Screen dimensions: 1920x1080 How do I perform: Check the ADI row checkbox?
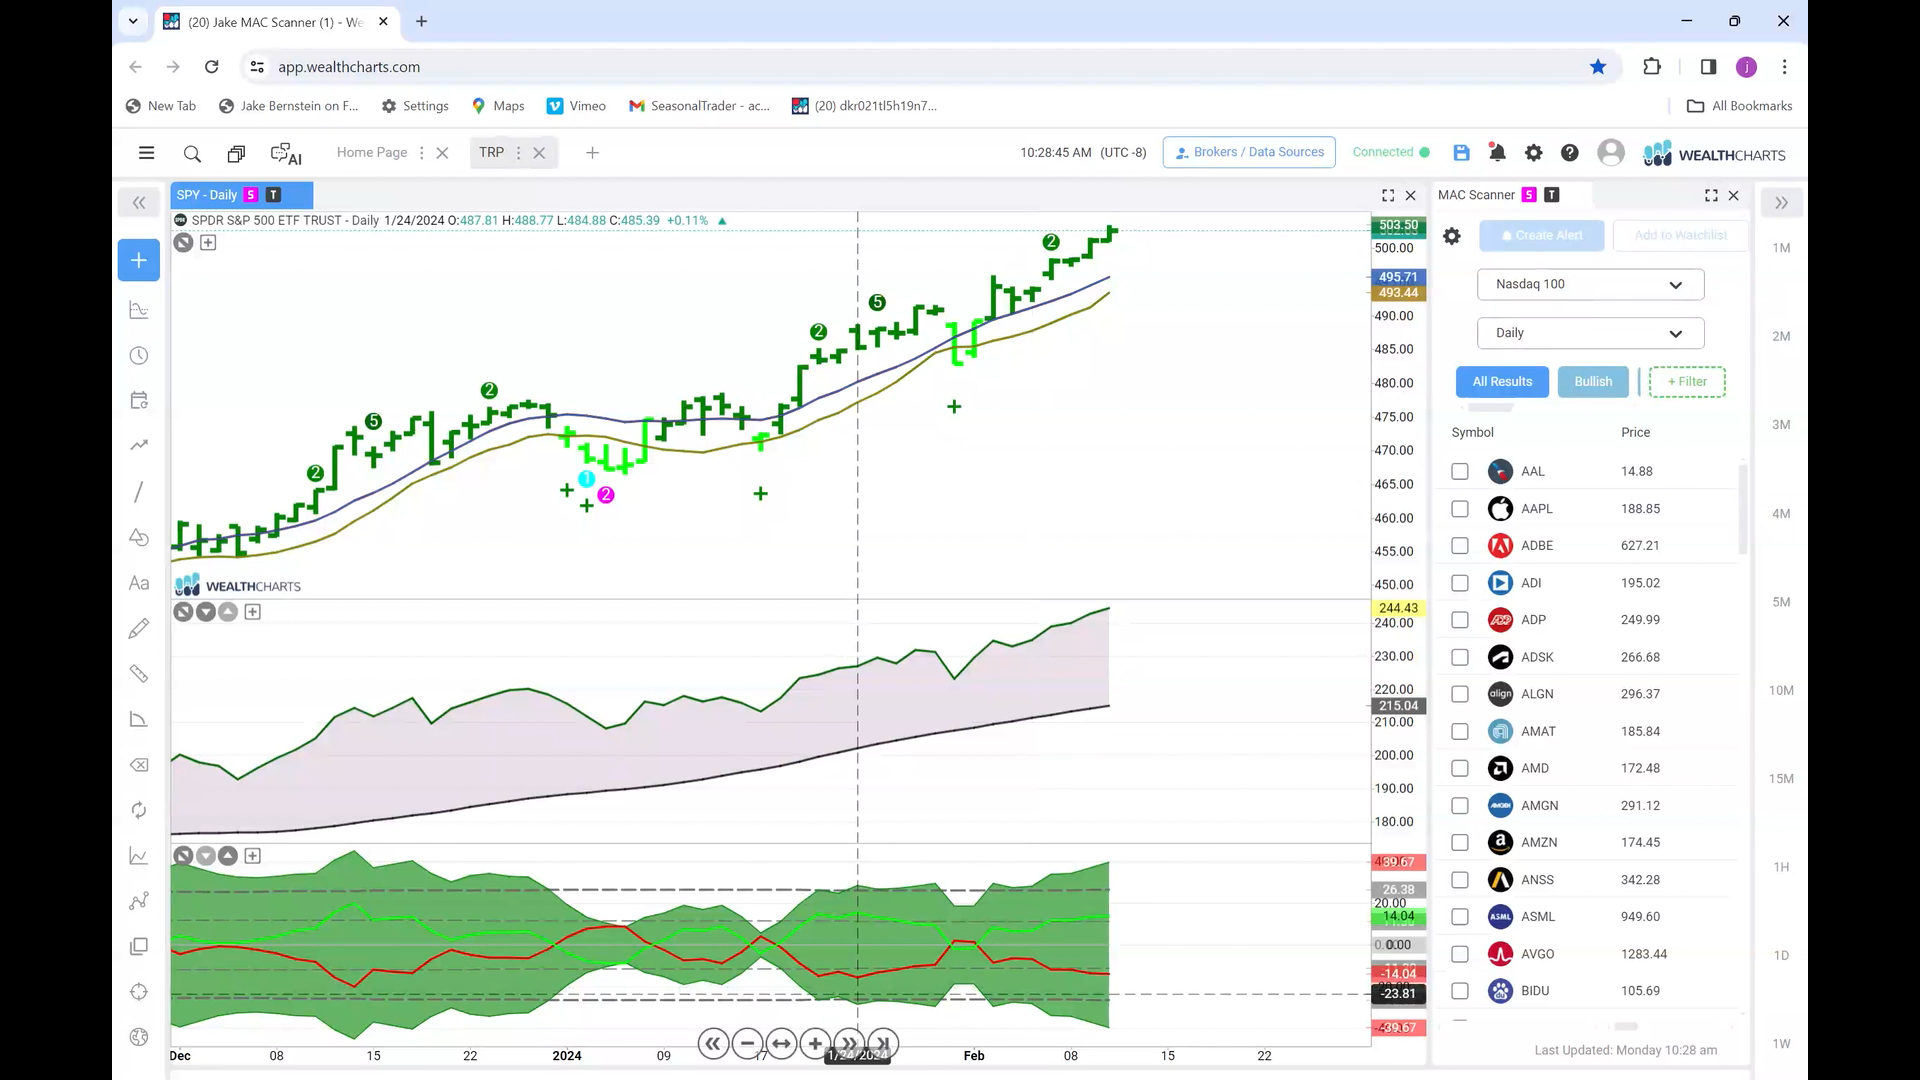click(1460, 583)
